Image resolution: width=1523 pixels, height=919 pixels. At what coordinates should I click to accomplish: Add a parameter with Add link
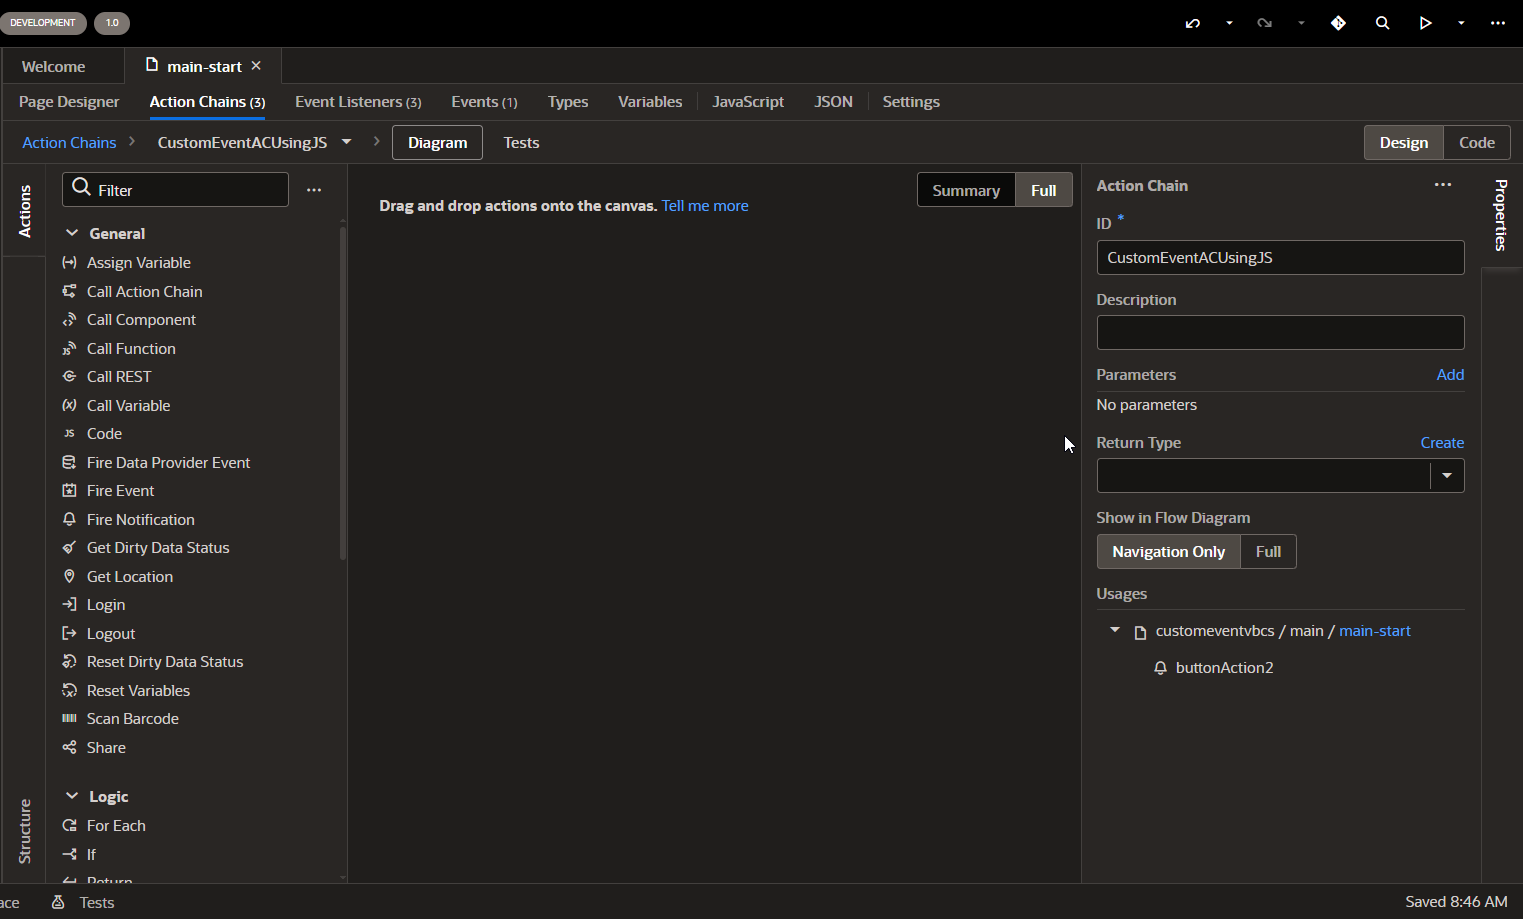(1450, 375)
